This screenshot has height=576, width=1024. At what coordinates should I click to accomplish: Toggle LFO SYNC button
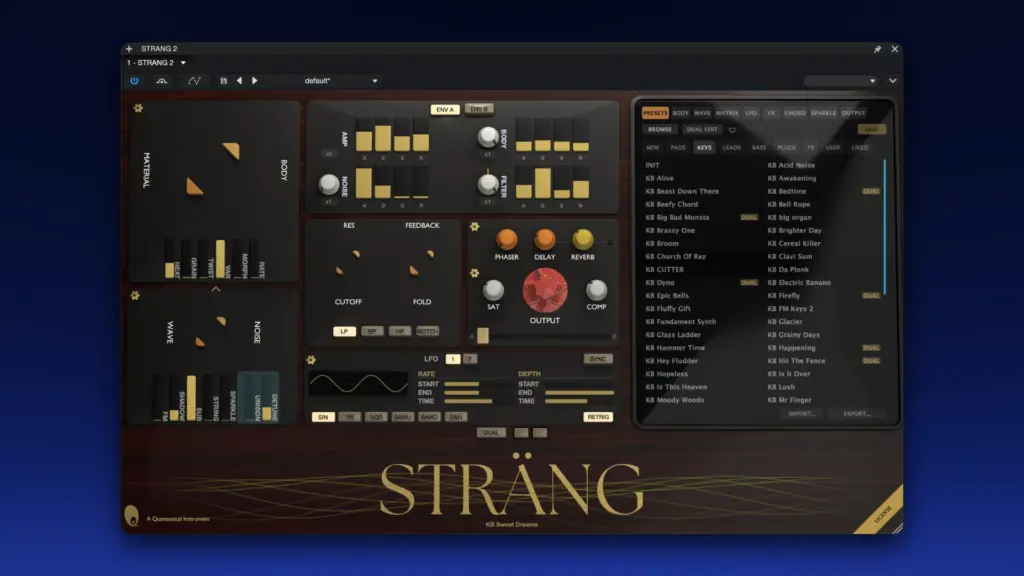pos(598,359)
